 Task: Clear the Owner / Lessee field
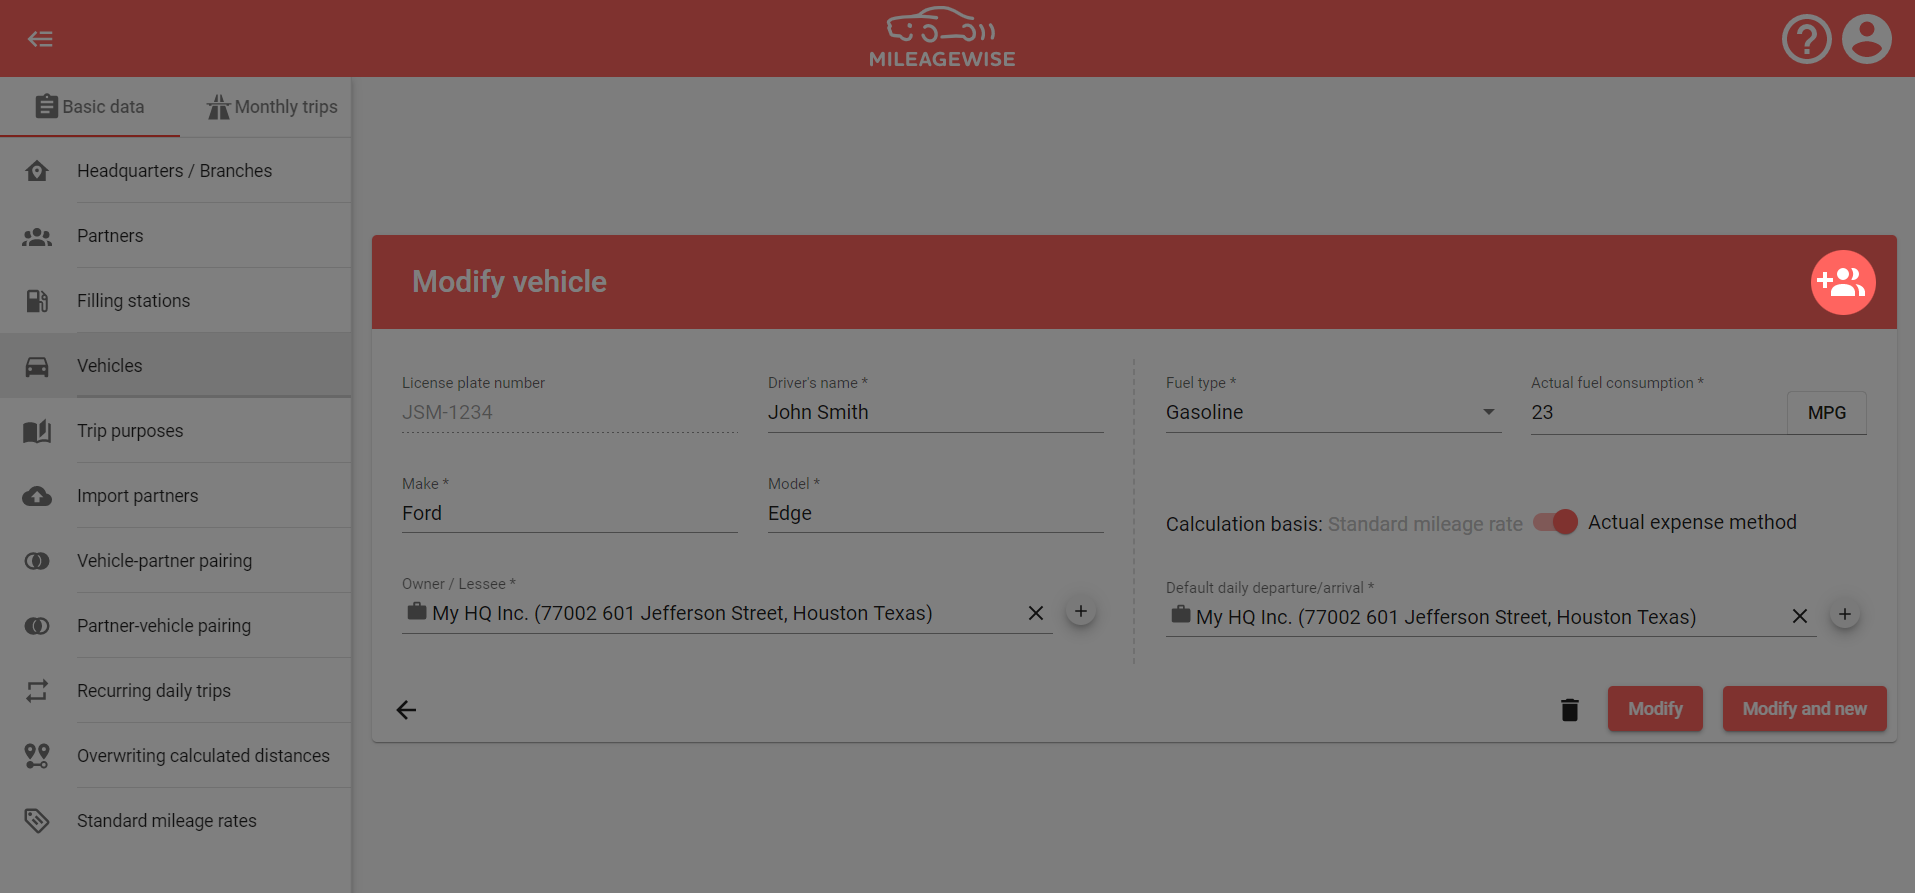1036,613
